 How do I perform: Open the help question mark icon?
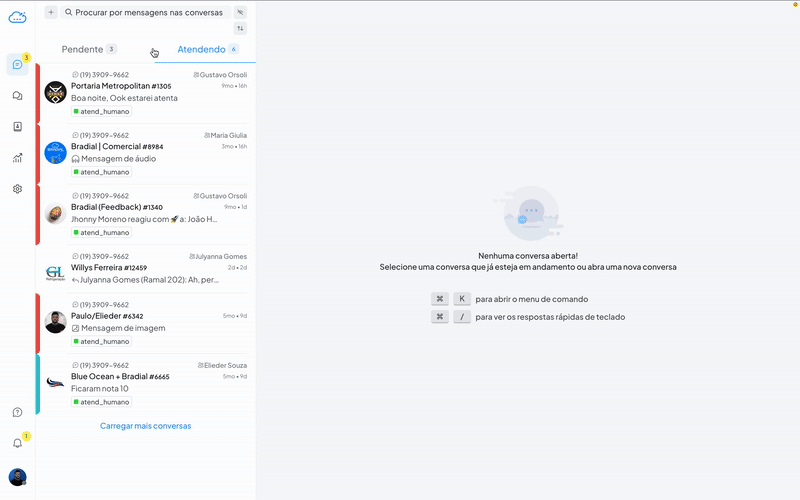point(17,412)
